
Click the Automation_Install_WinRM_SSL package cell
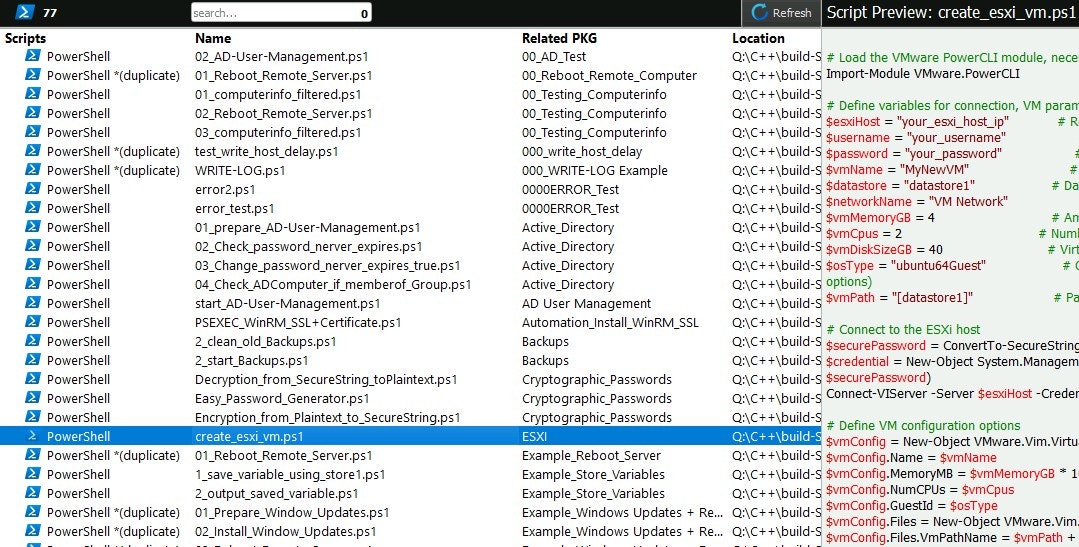tap(610, 322)
